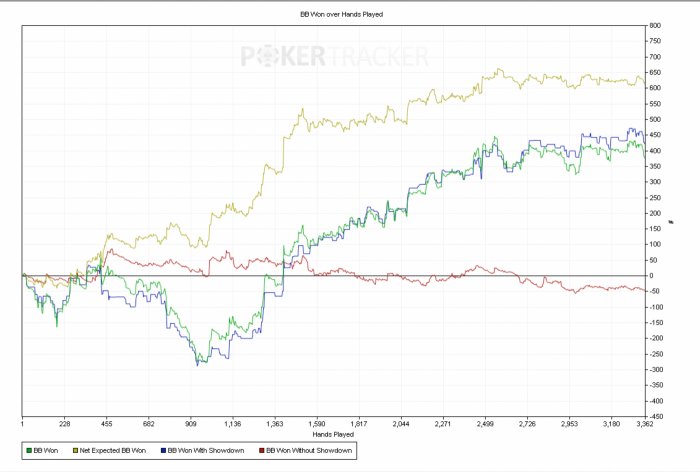Click y-axis tick label '600'
This screenshot has width=700, height=472.
point(655,88)
